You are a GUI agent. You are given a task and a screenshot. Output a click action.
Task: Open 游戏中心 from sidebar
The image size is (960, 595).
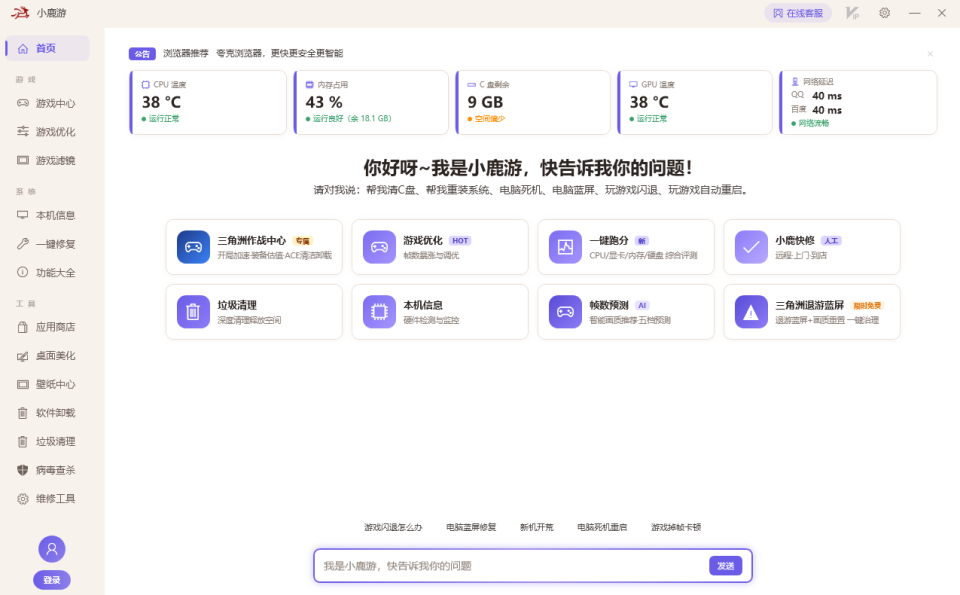click(48, 103)
